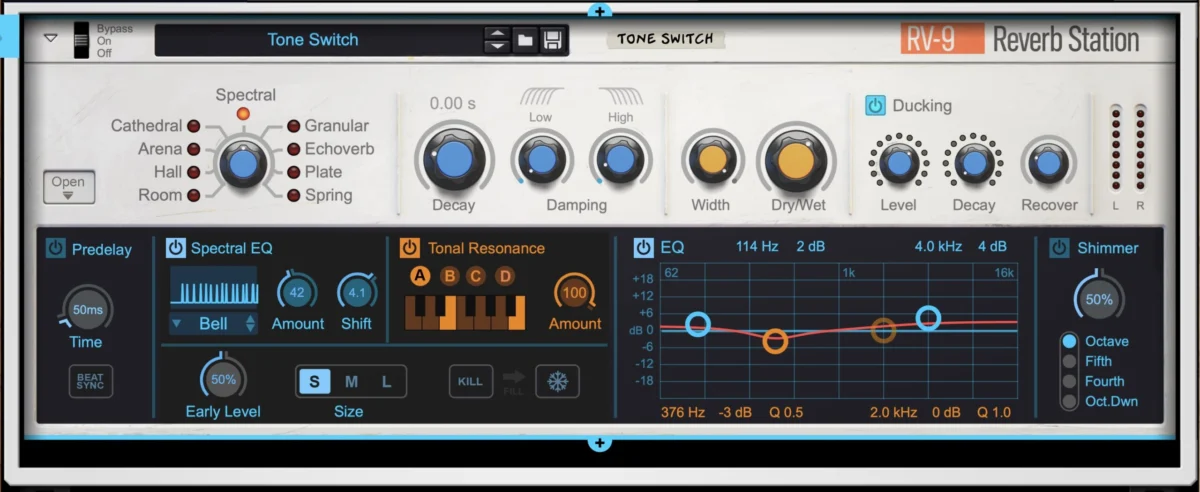The width and height of the screenshot is (1200, 492).
Task: Click the browse patch folder icon
Action: pos(525,40)
